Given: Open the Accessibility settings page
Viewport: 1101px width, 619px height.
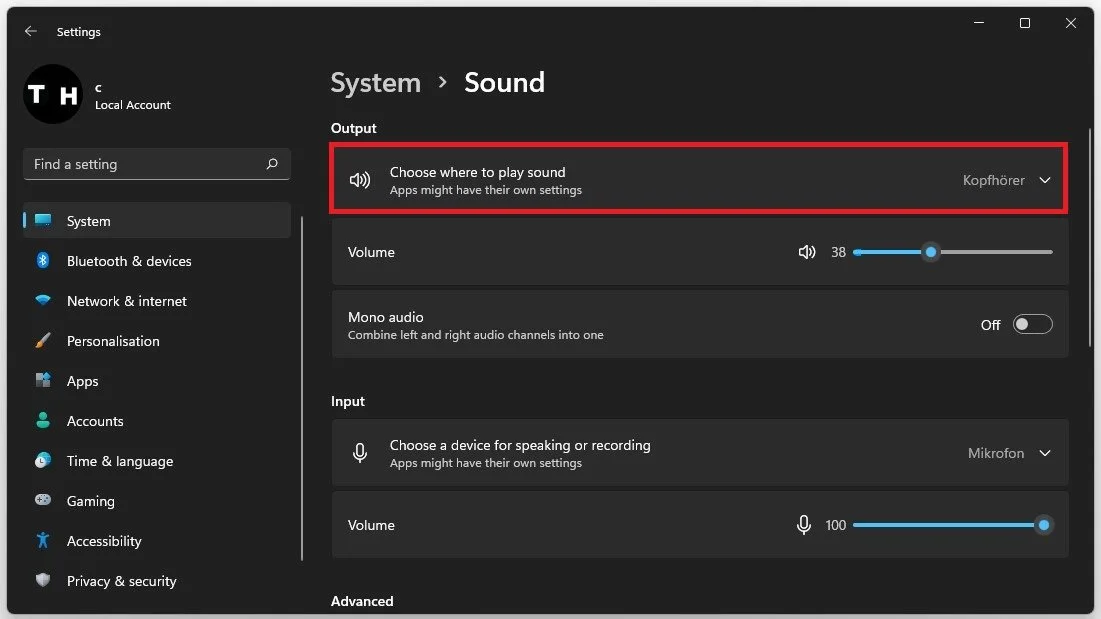Looking at the screenshot, I should [104, 541].
